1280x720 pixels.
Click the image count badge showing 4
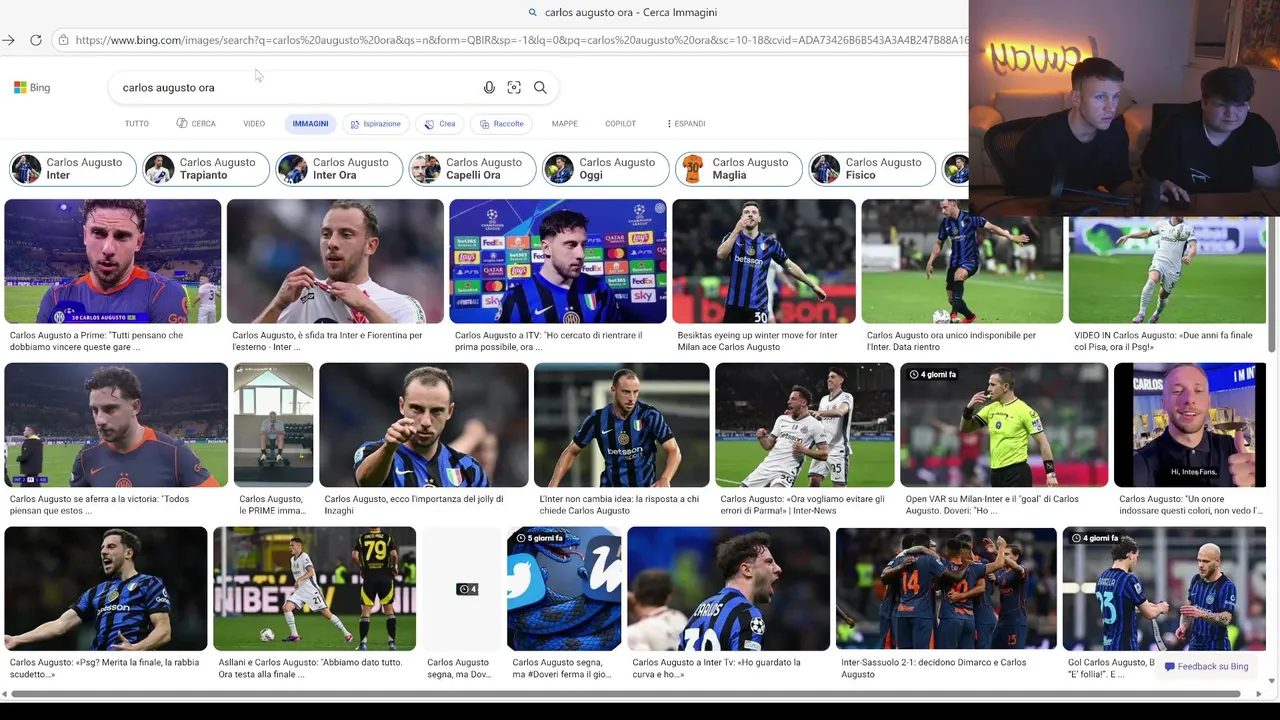pos(467,589)
